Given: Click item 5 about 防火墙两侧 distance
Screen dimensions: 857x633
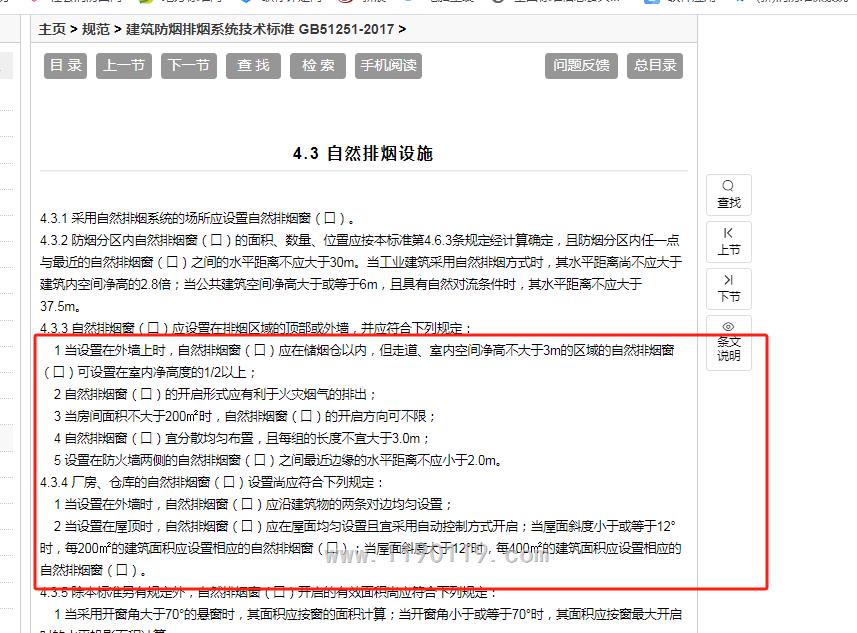Looking at the screenshot, I should [277, 460].
